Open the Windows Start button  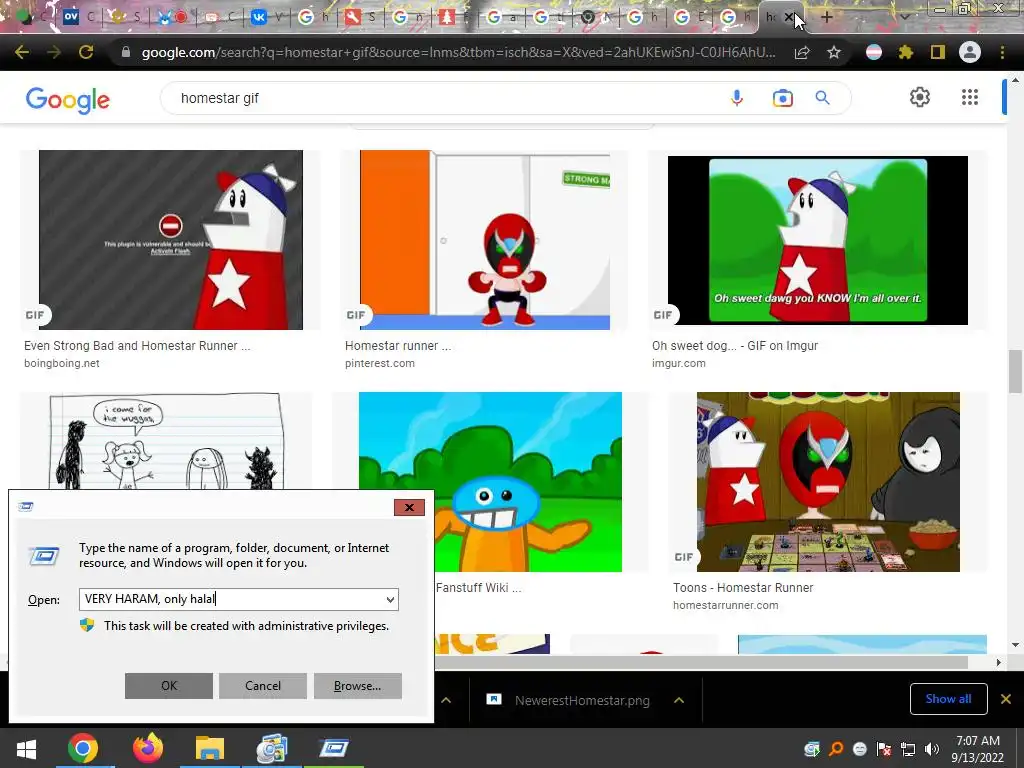pyautogui.click(x=26, y=748)
